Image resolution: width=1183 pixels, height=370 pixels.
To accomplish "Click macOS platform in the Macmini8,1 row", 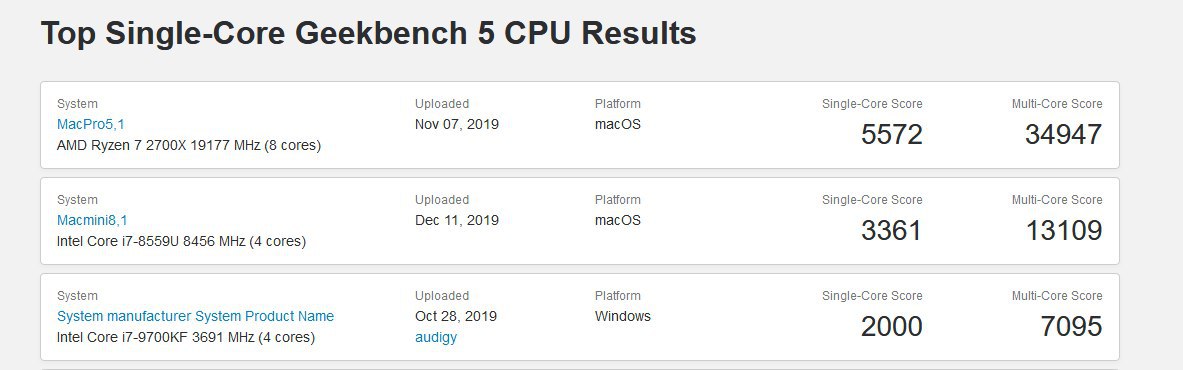I will tap(618, 220).
